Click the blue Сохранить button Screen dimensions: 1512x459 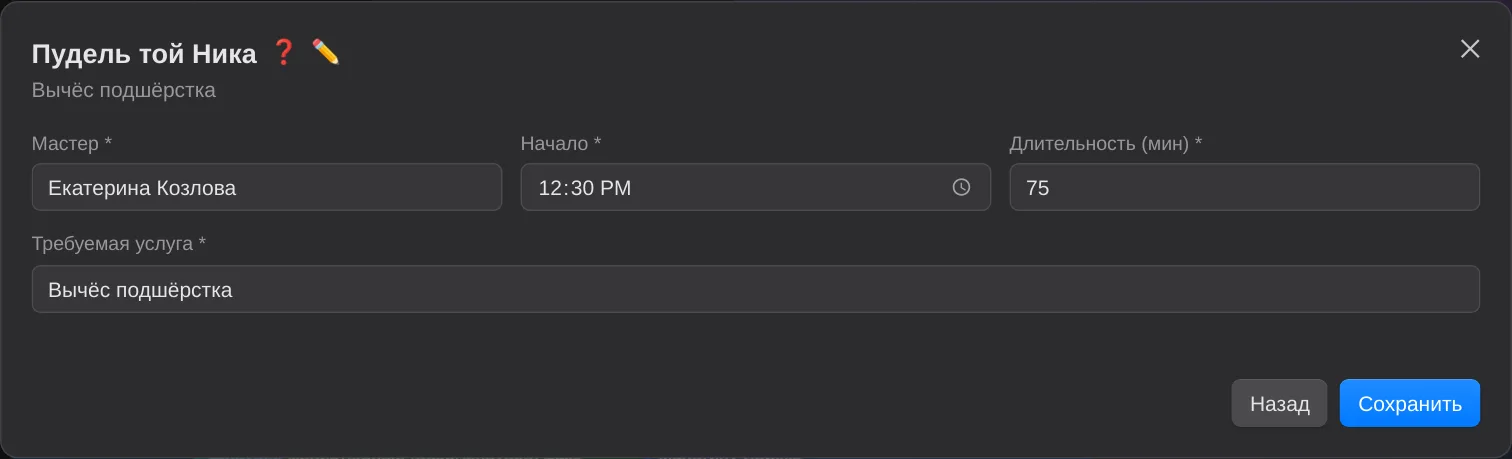pyautogui.click(x=1410, y=403)
